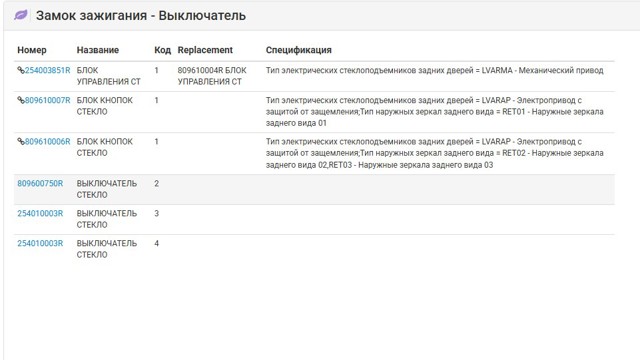Click specification mentioning RET01 mirrors
The height and width of the screenshot is (360, 640).
pos(434,111)
